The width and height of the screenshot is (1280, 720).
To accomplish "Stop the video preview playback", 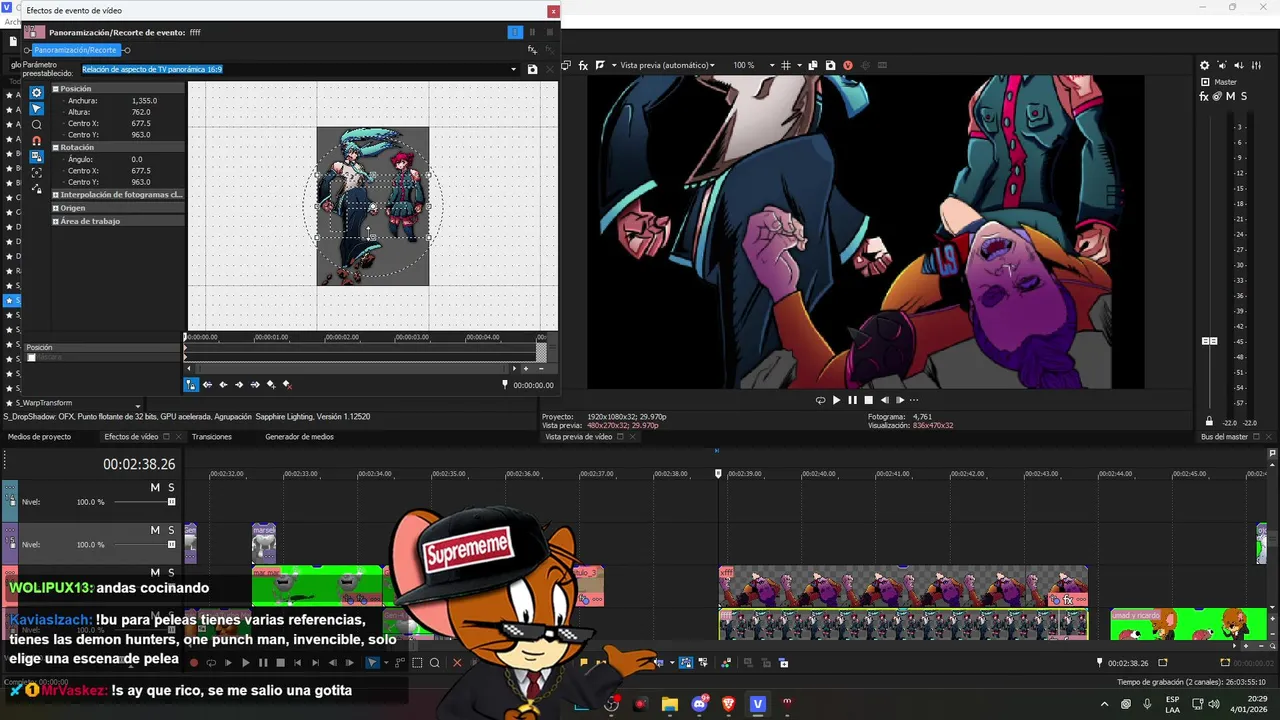I will [868, 400].
